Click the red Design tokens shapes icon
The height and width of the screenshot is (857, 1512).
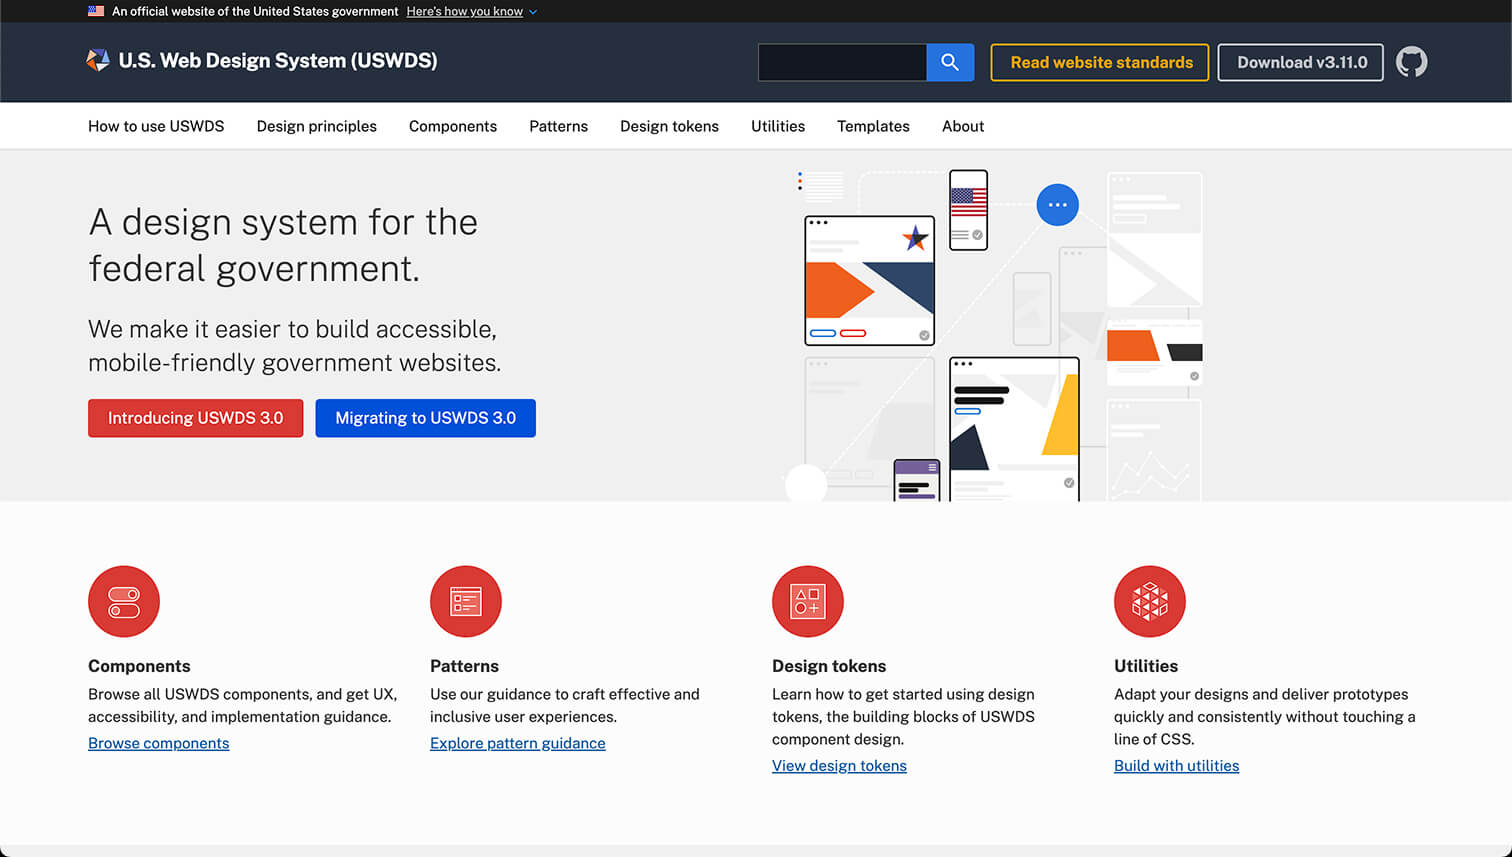(x=808, y=601)
